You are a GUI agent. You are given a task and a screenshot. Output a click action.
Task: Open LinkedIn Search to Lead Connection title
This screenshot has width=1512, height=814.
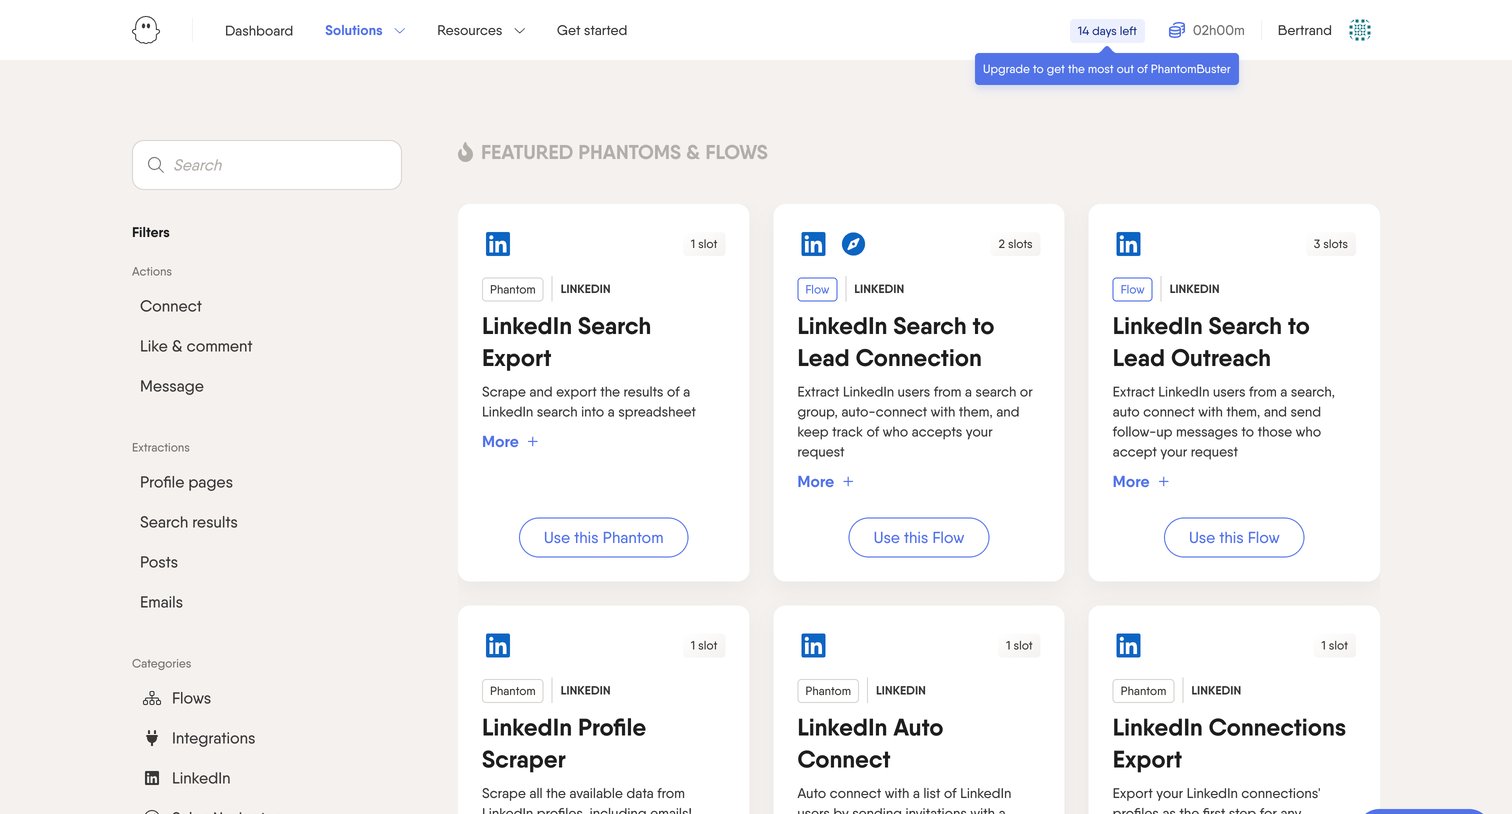click(896, 342)
